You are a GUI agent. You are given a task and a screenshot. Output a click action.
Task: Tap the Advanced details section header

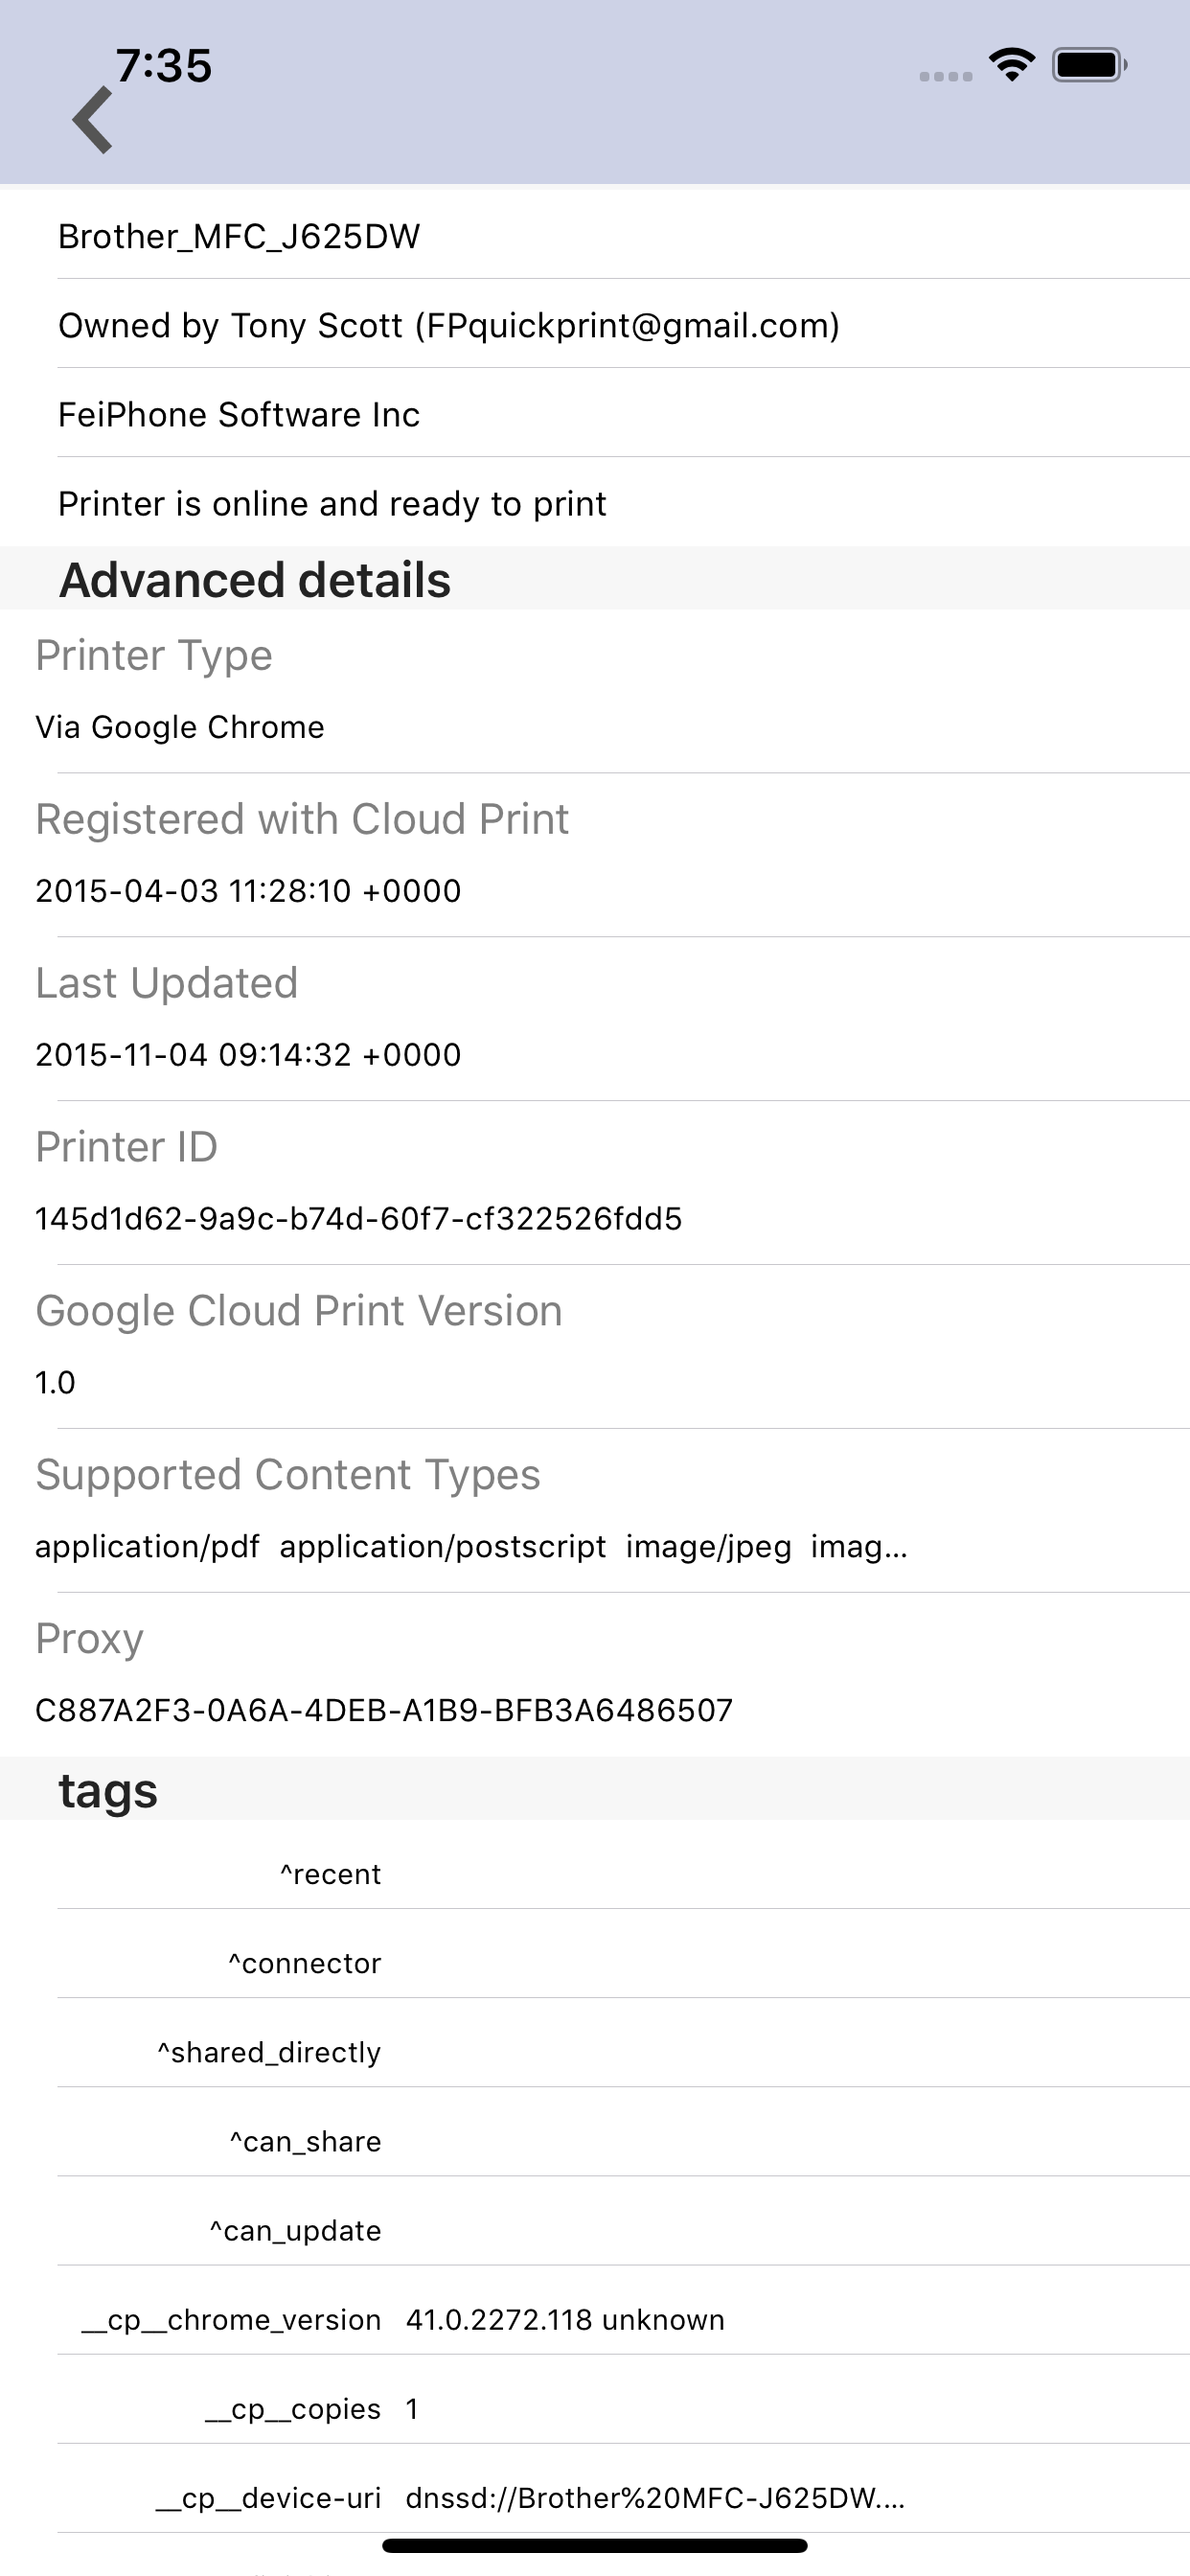coord(255,579)
